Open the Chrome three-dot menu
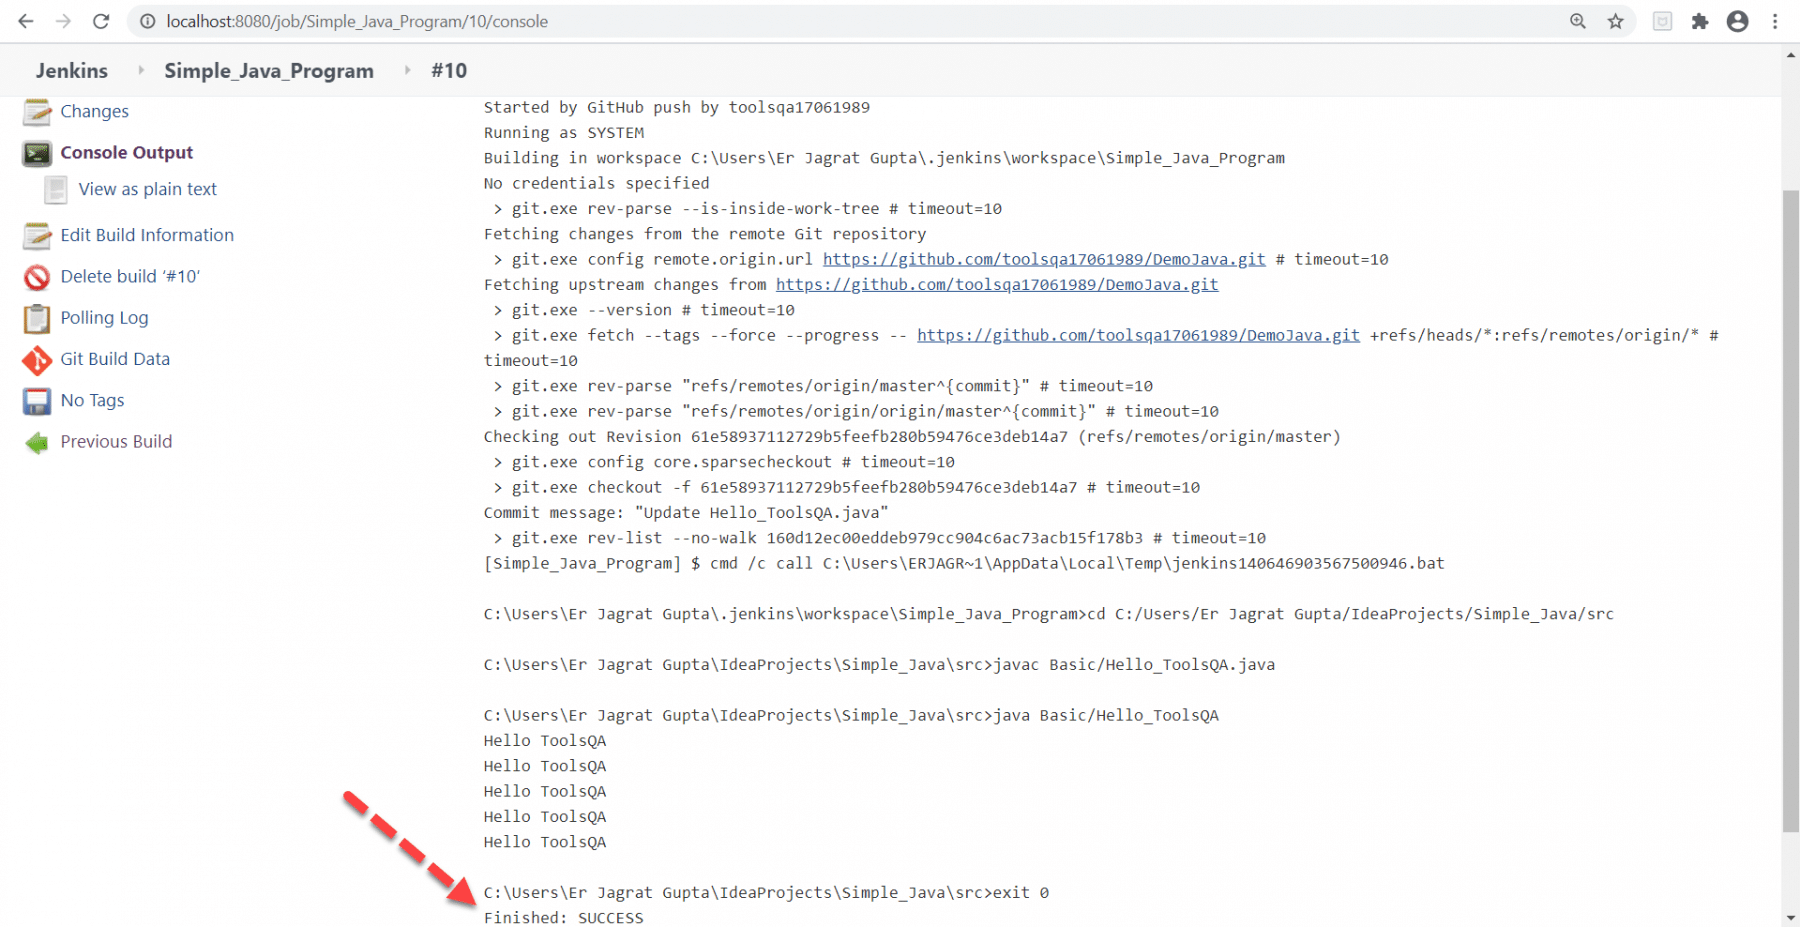Viewport: 1800px width, 927px height. pos(1775,21)
